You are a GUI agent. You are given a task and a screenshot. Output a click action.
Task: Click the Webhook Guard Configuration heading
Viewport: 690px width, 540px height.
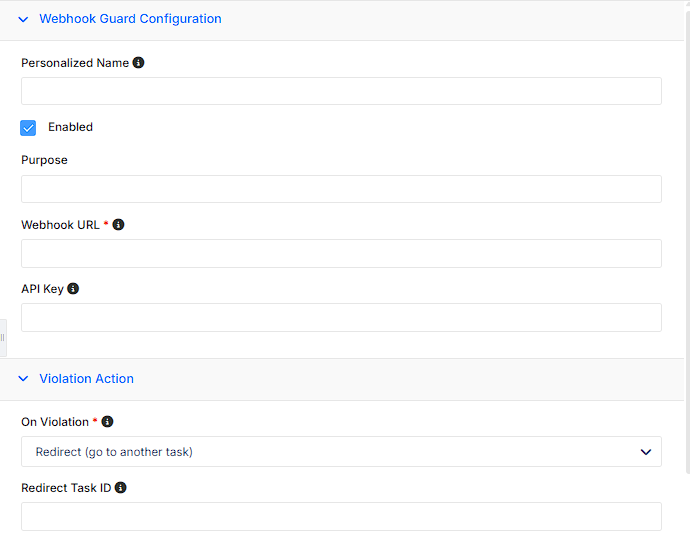pos(130,19)
